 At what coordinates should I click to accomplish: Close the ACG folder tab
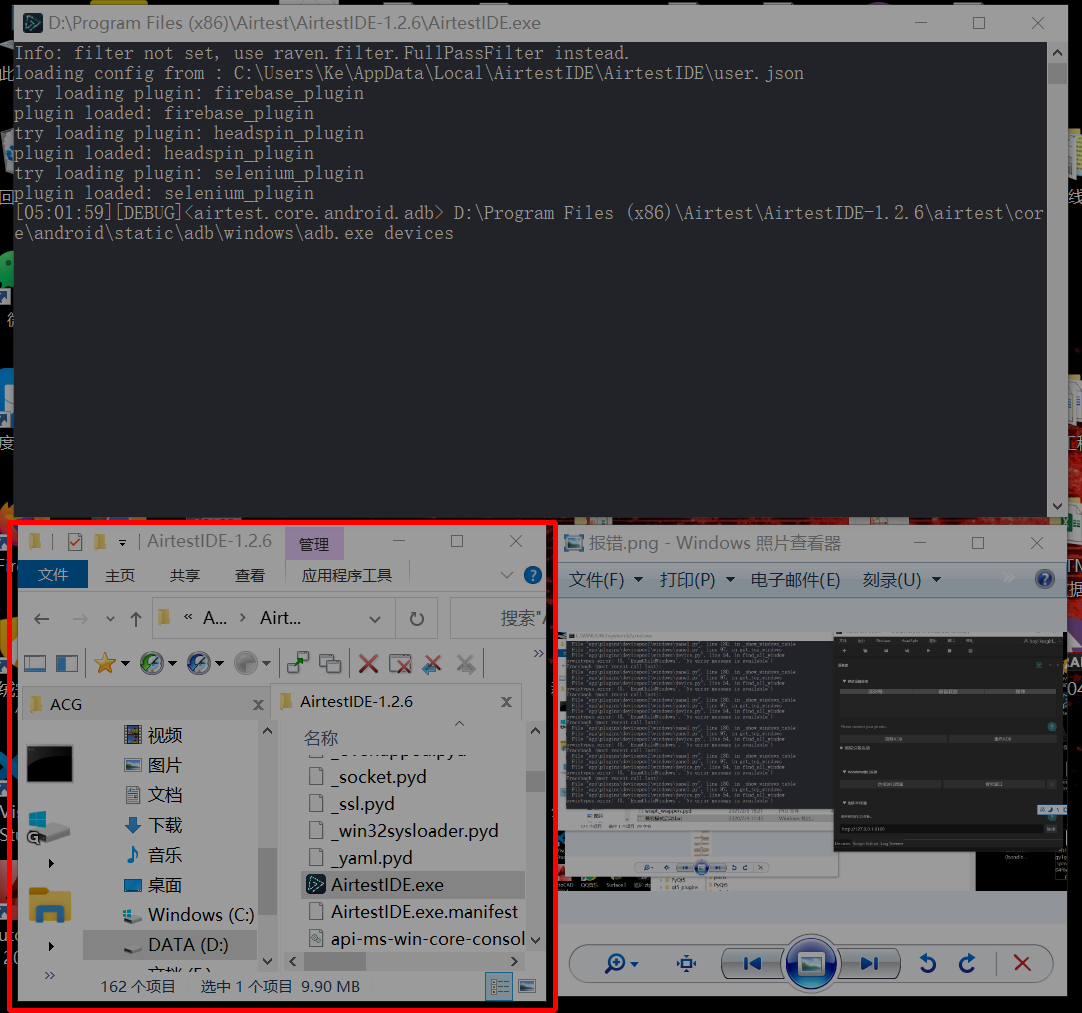coord(258,705)
